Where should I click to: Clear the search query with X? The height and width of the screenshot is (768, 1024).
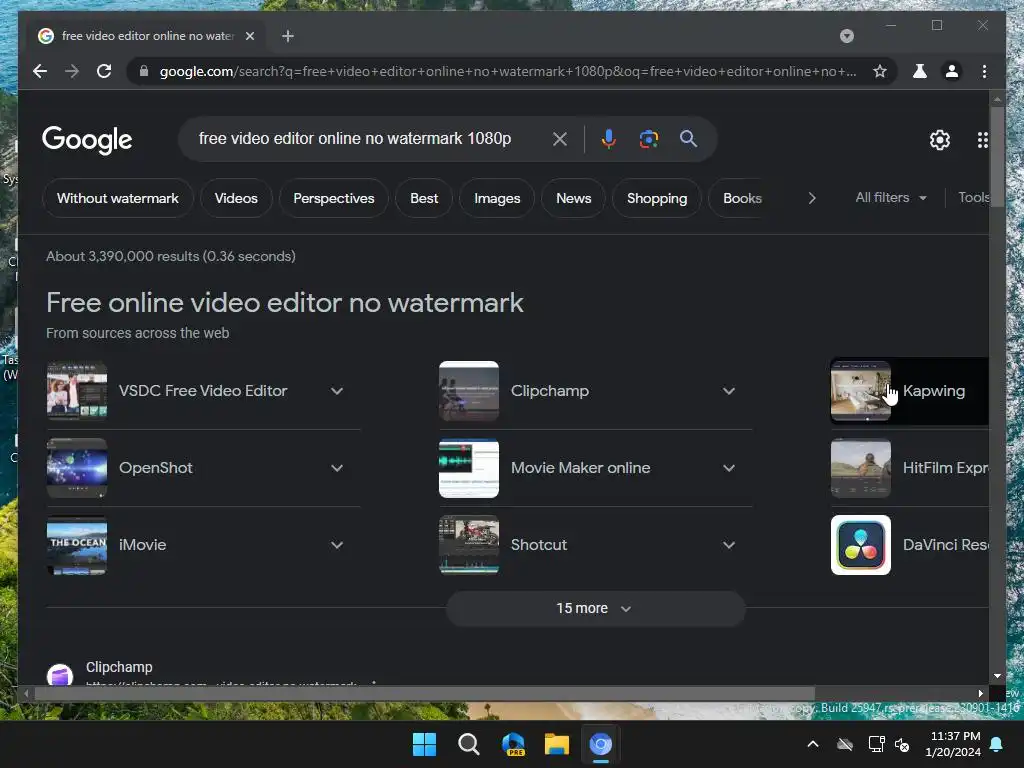point(560,138)
